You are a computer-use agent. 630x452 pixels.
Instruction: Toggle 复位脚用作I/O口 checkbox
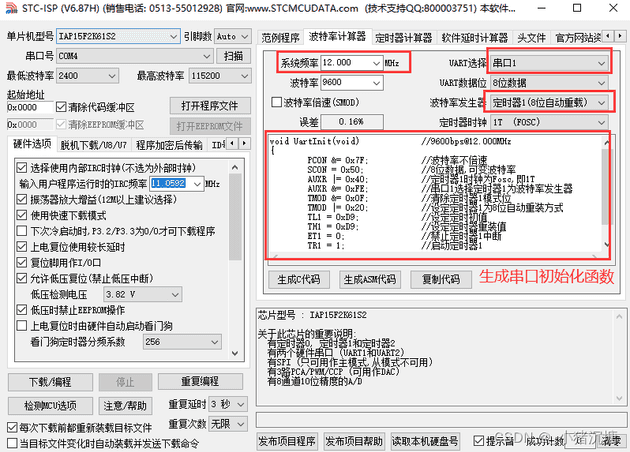point(22,263)
